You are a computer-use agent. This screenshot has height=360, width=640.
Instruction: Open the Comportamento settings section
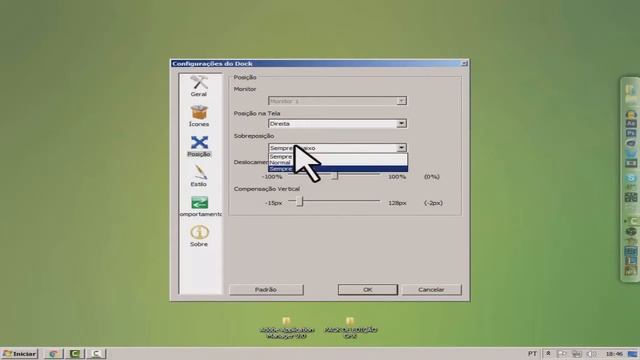[200, 206]
